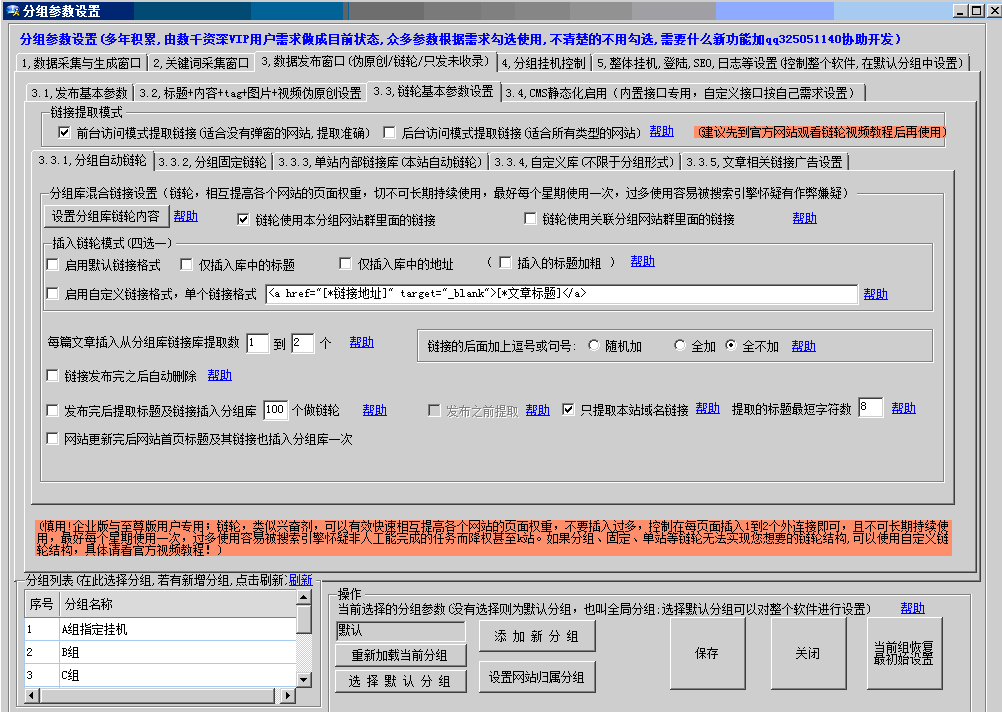Switch to tab 4 分组挂机控制
1002x712 pixels.
click(543, 63)
